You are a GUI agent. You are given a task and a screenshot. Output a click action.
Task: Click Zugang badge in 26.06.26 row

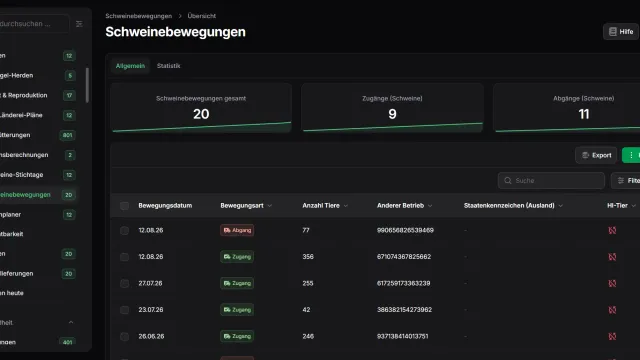(237, 336)
